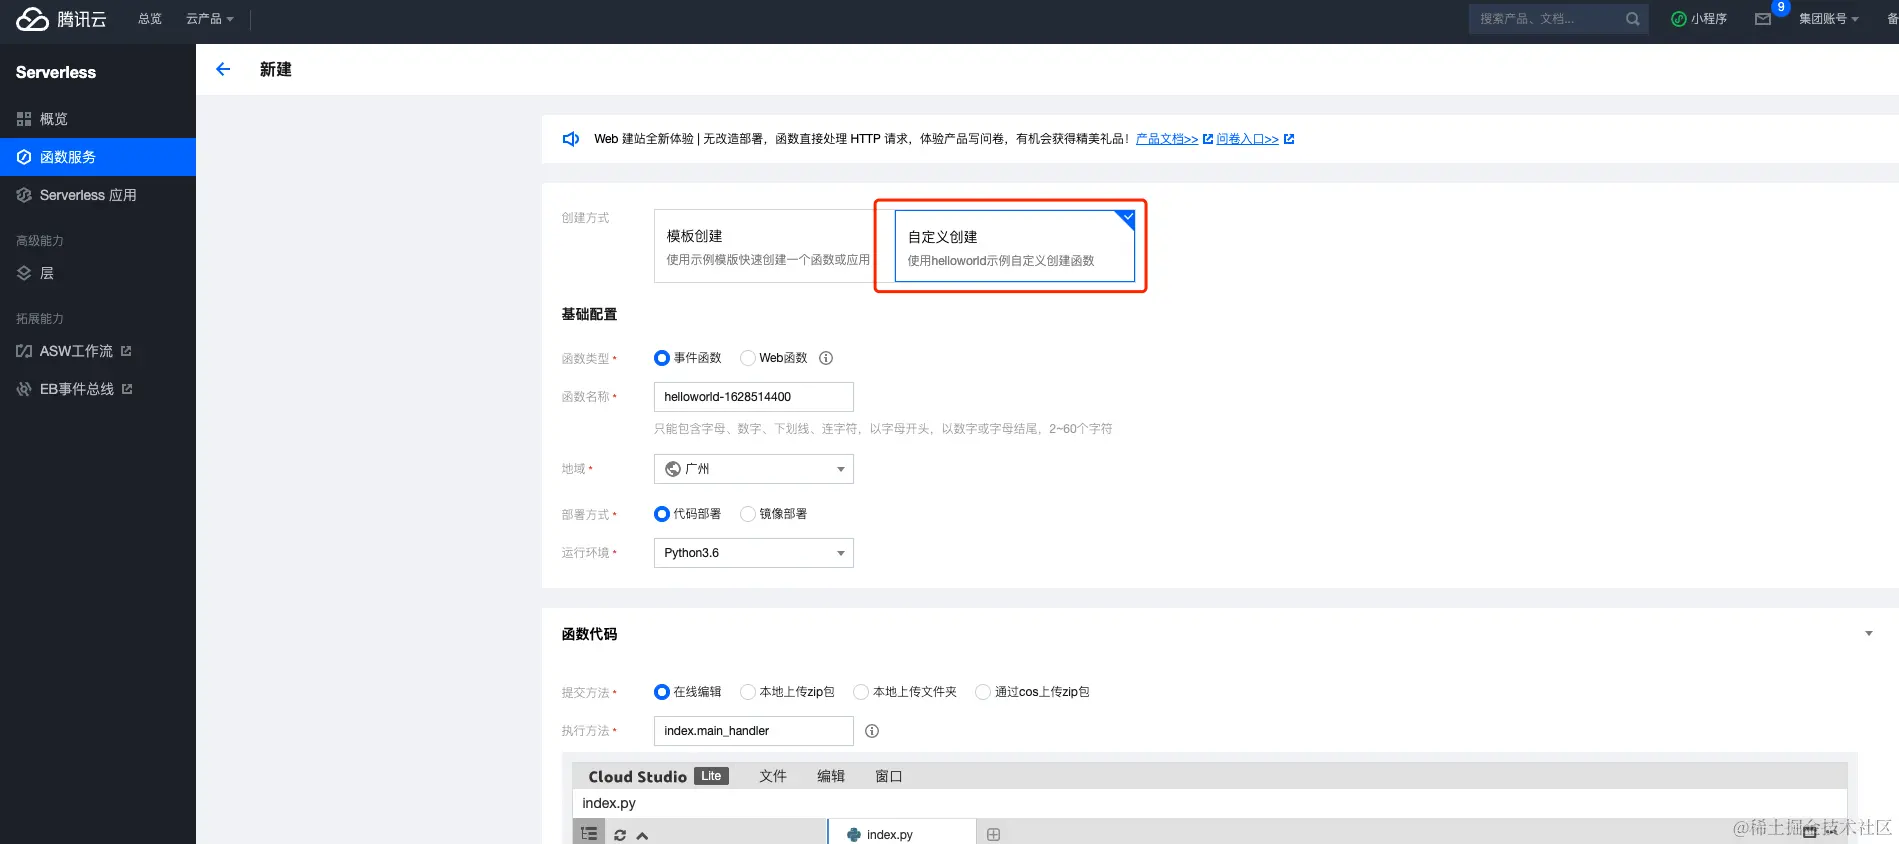This screenshot has height=844, width=1899.
Task: Click the index.py path bar in Cloud Studio
Action: pyautogui.click(x=1210, y=803)
